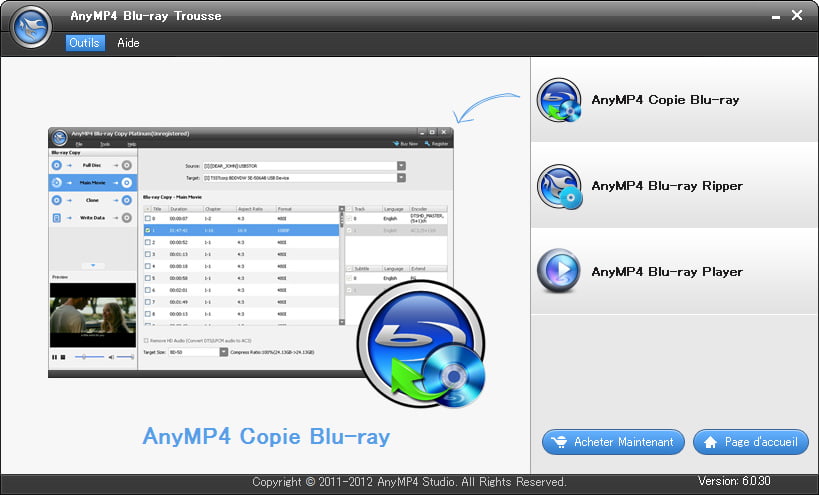Click the AnyMP4 logo in the title bar
This screenshot has width=819, height=495.
[31, 27]
